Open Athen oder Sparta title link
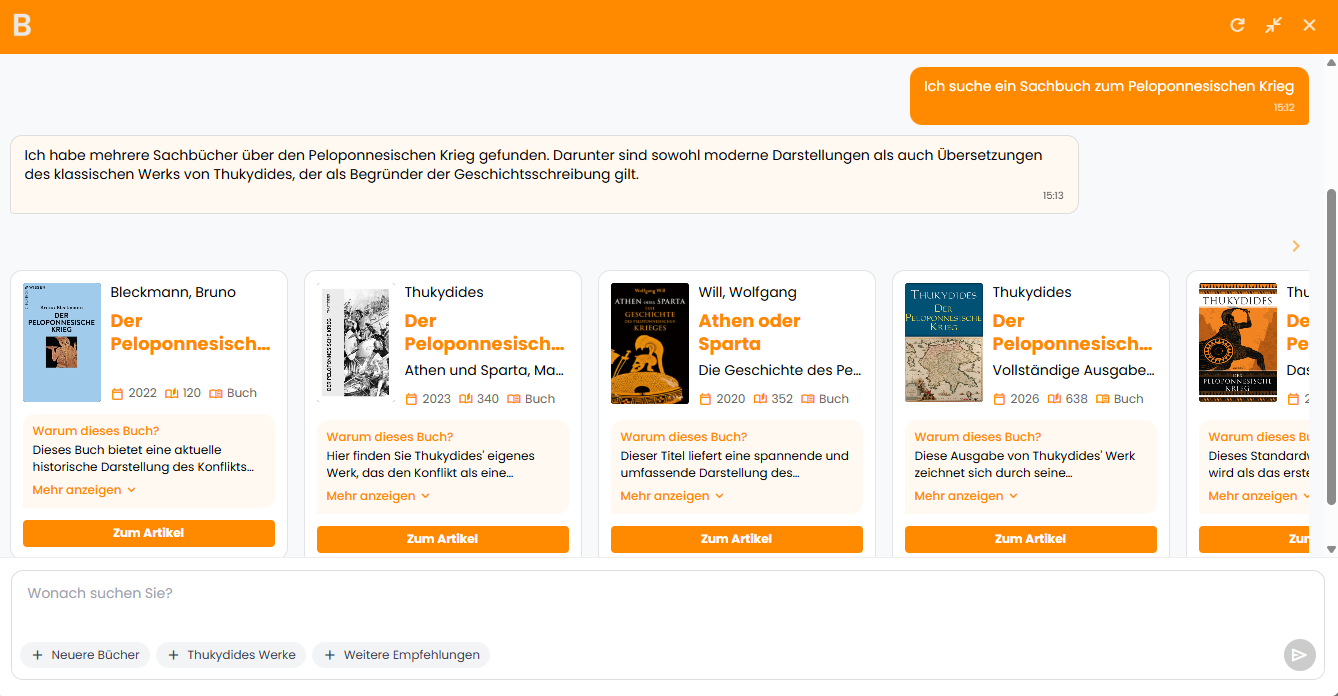The image size is (1338, 696). [749, 332]
